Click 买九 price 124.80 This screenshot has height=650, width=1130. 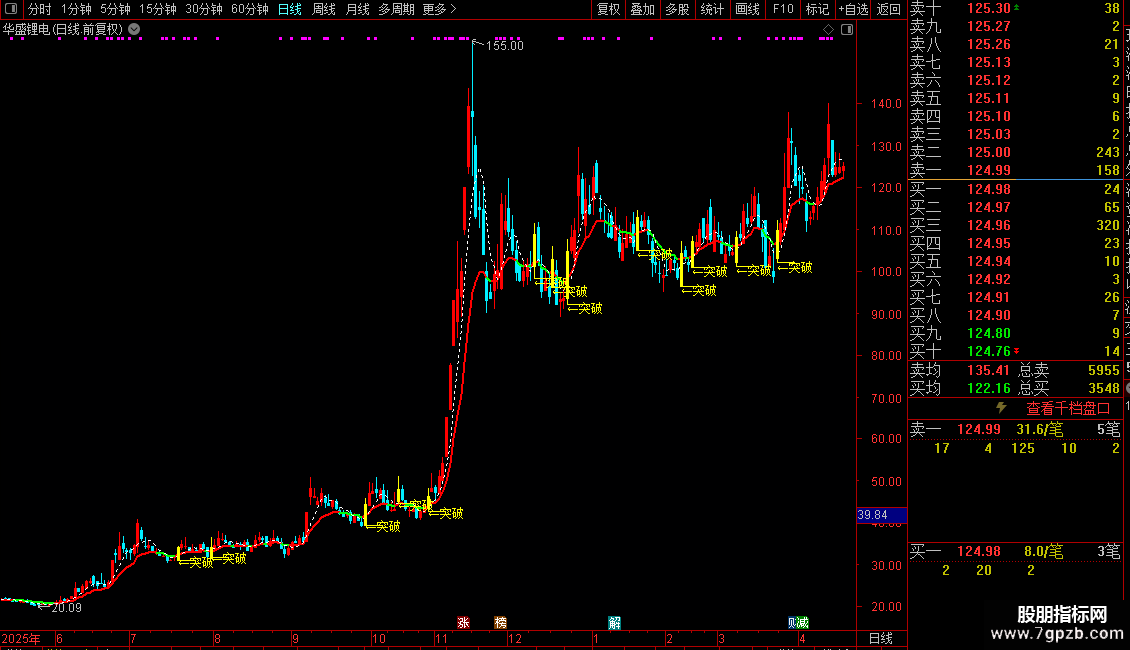click(989, 333)
